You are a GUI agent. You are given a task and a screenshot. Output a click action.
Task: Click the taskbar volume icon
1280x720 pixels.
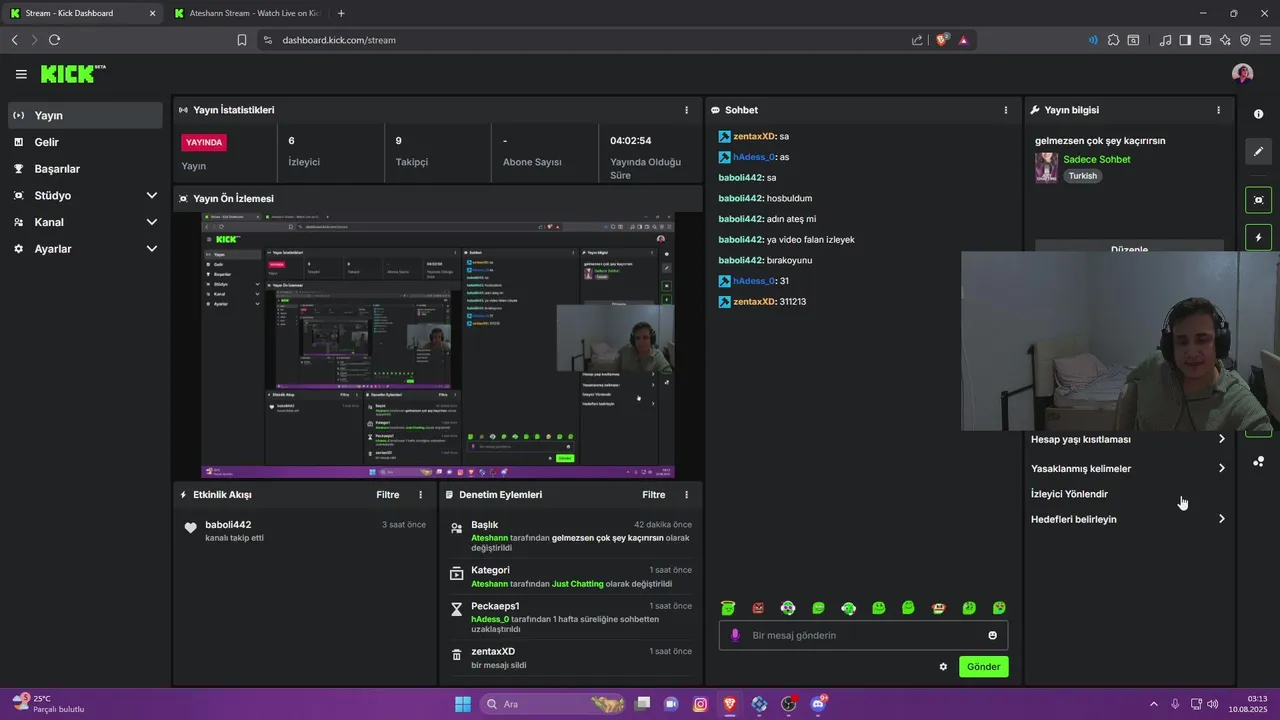(x=1213, y=704)
